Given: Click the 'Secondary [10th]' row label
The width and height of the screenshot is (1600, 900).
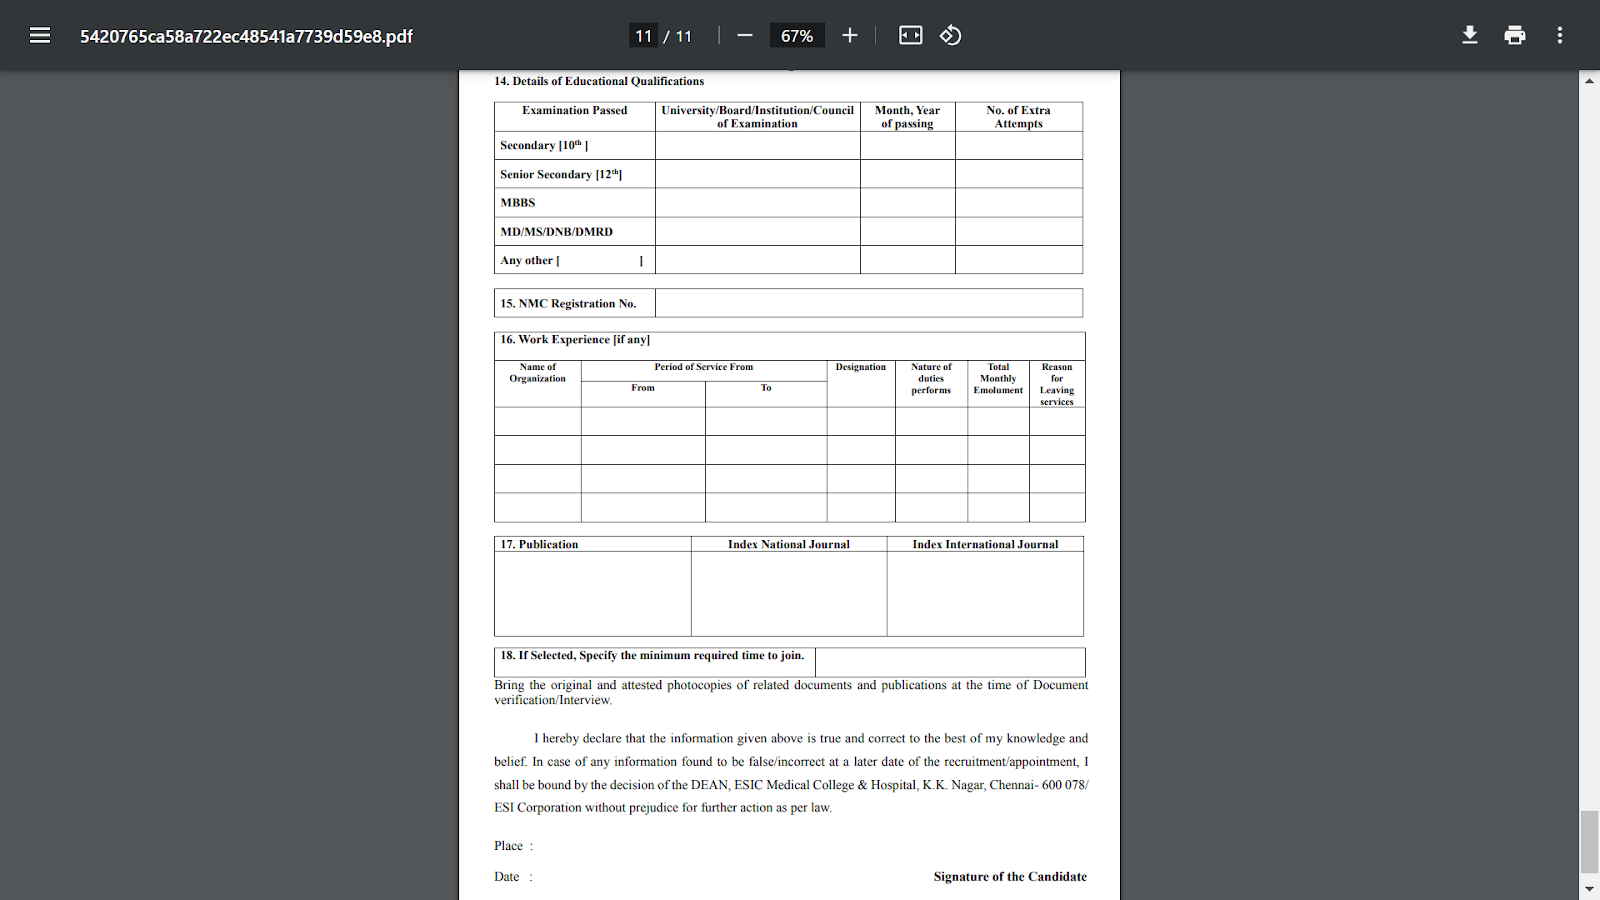Looking at the screenshot, I should point(544,145).
